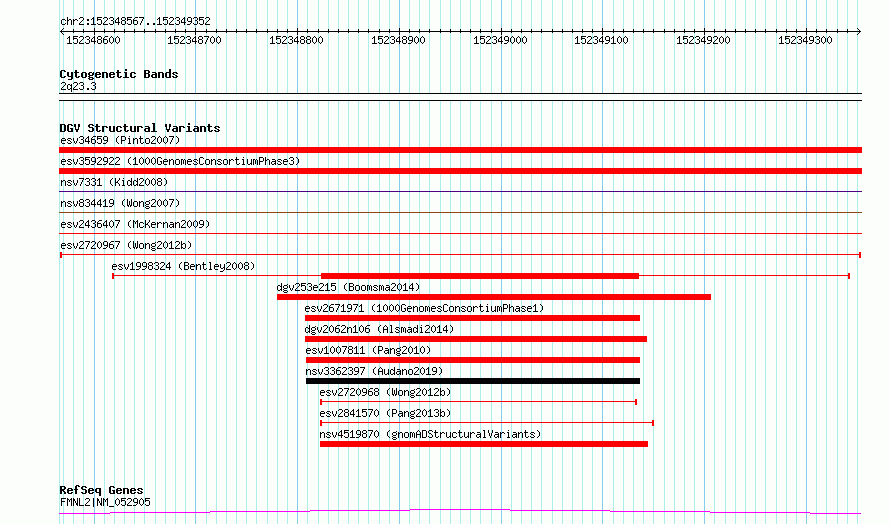Select esv1998324 (Bentley2008) label

tap(183, 266)
